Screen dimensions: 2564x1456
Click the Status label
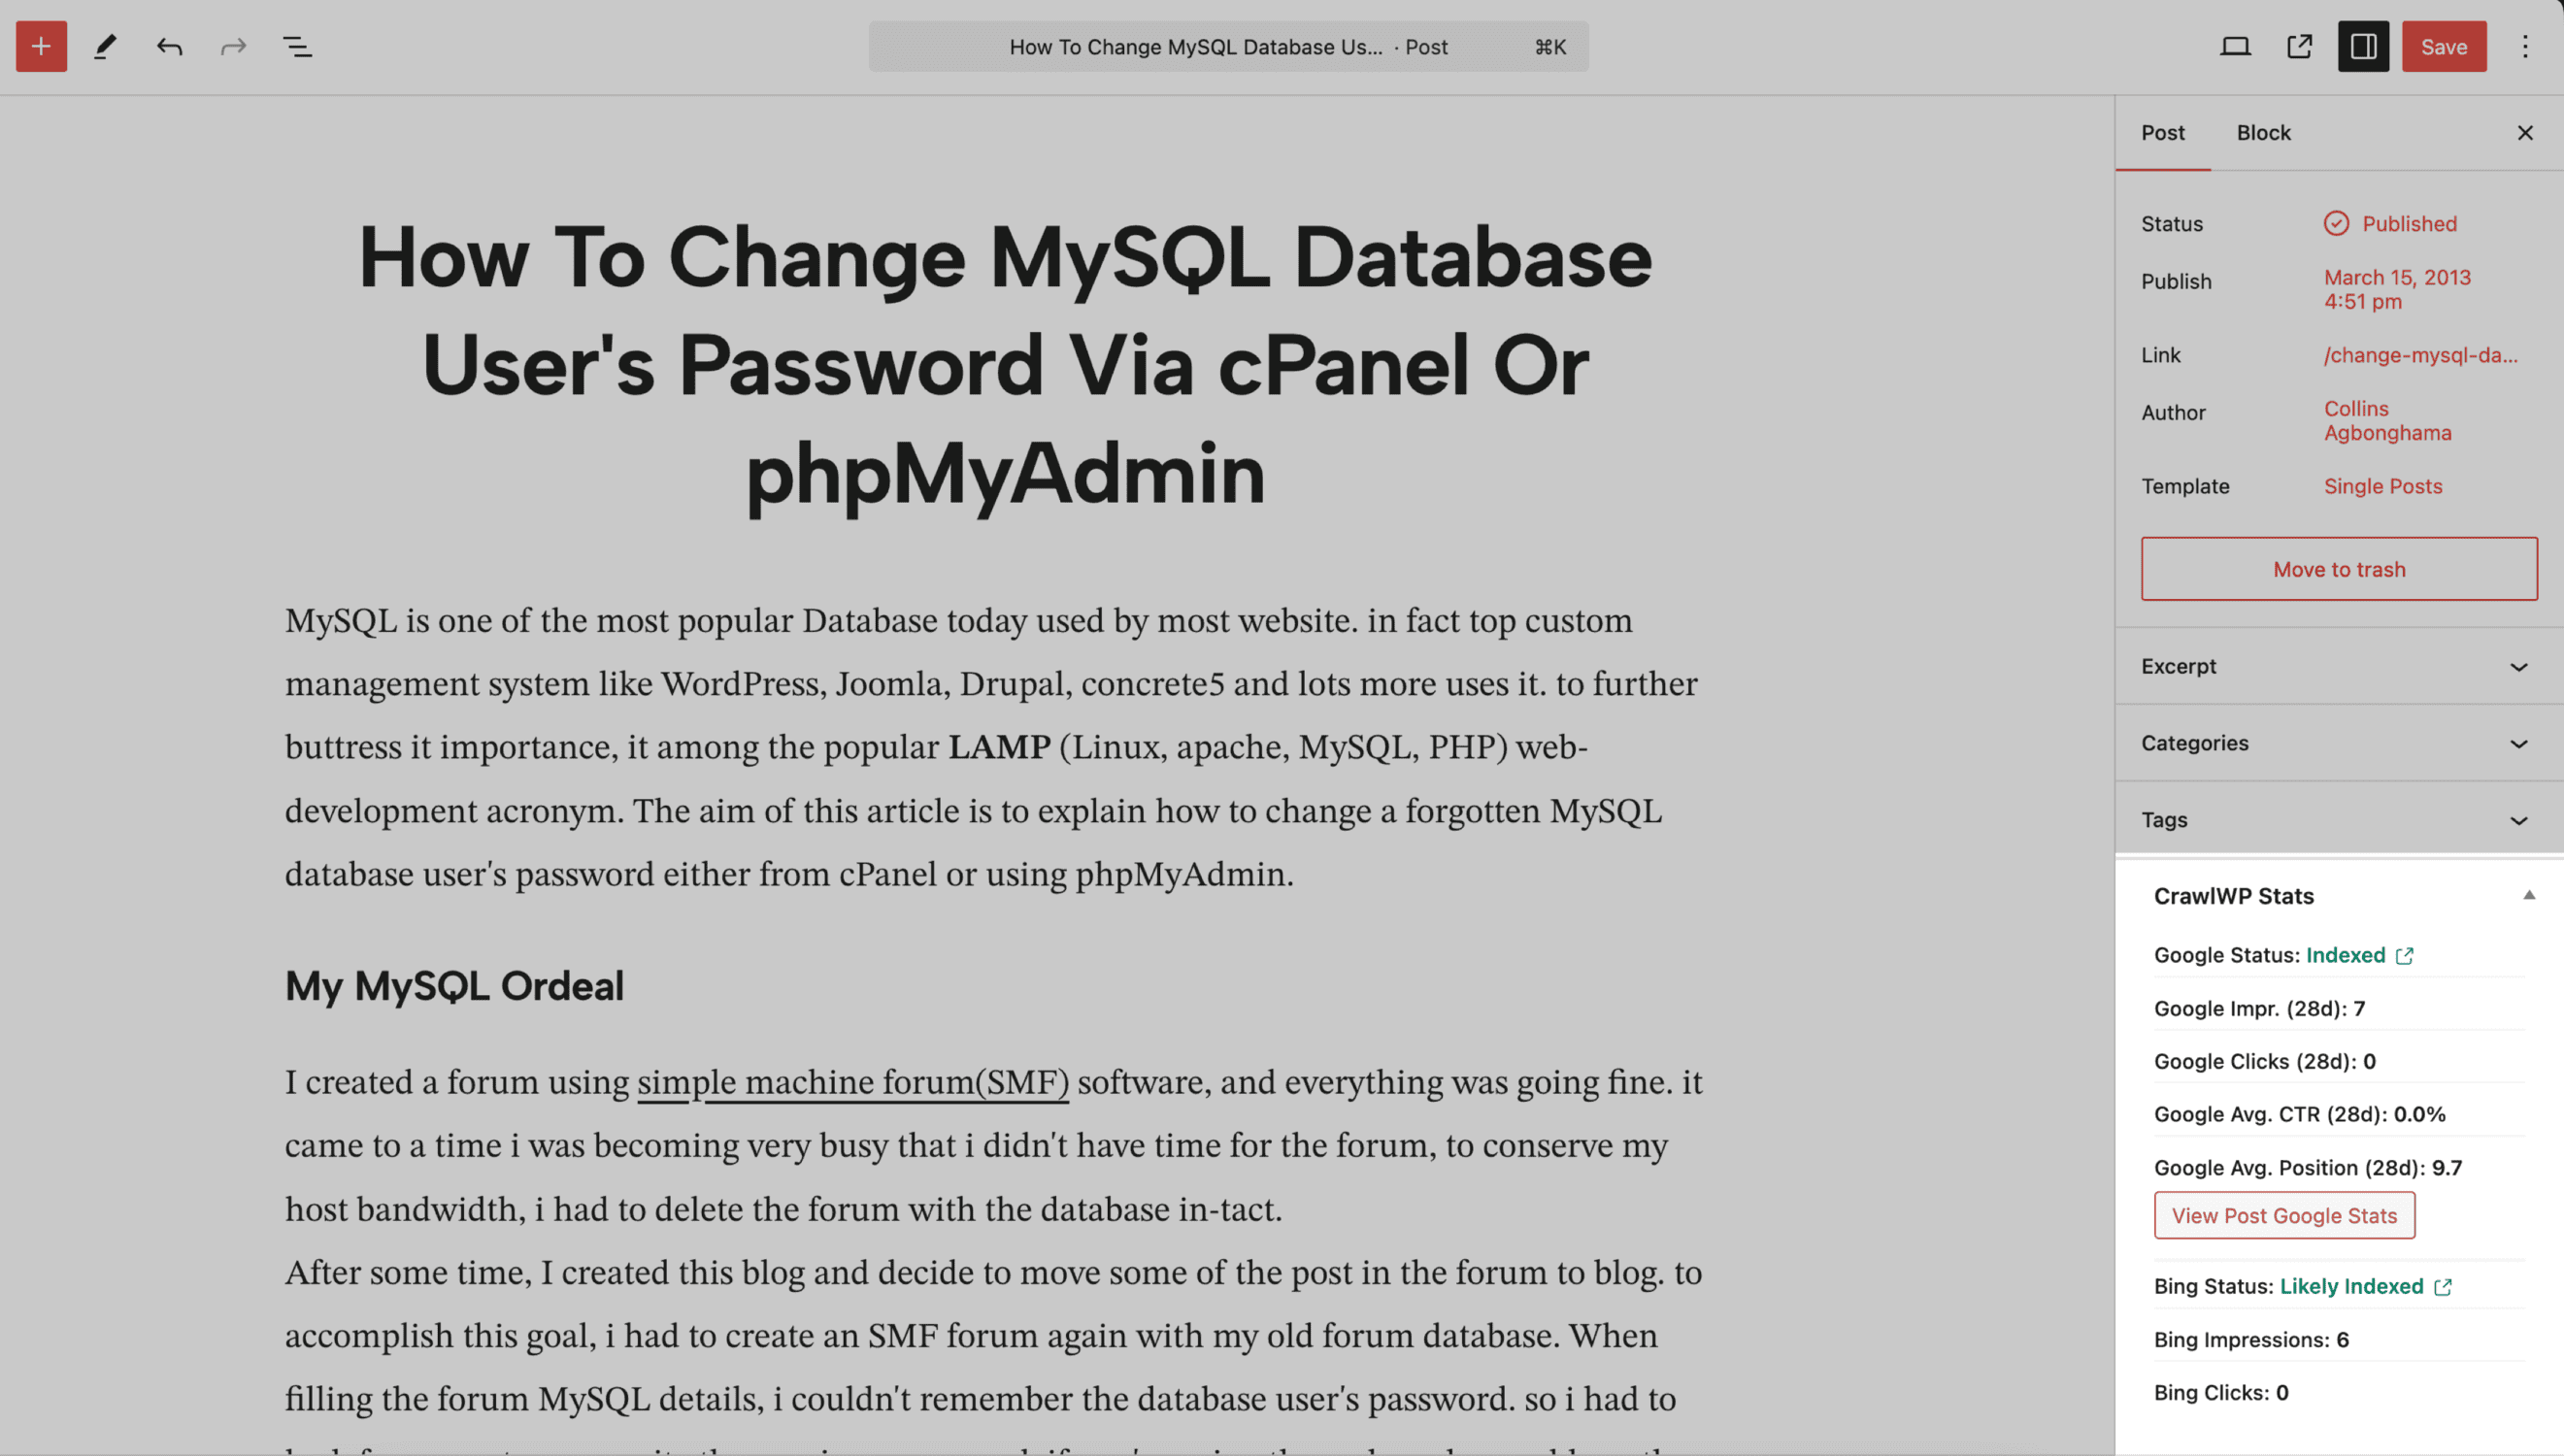click(x=2172, y=224)
